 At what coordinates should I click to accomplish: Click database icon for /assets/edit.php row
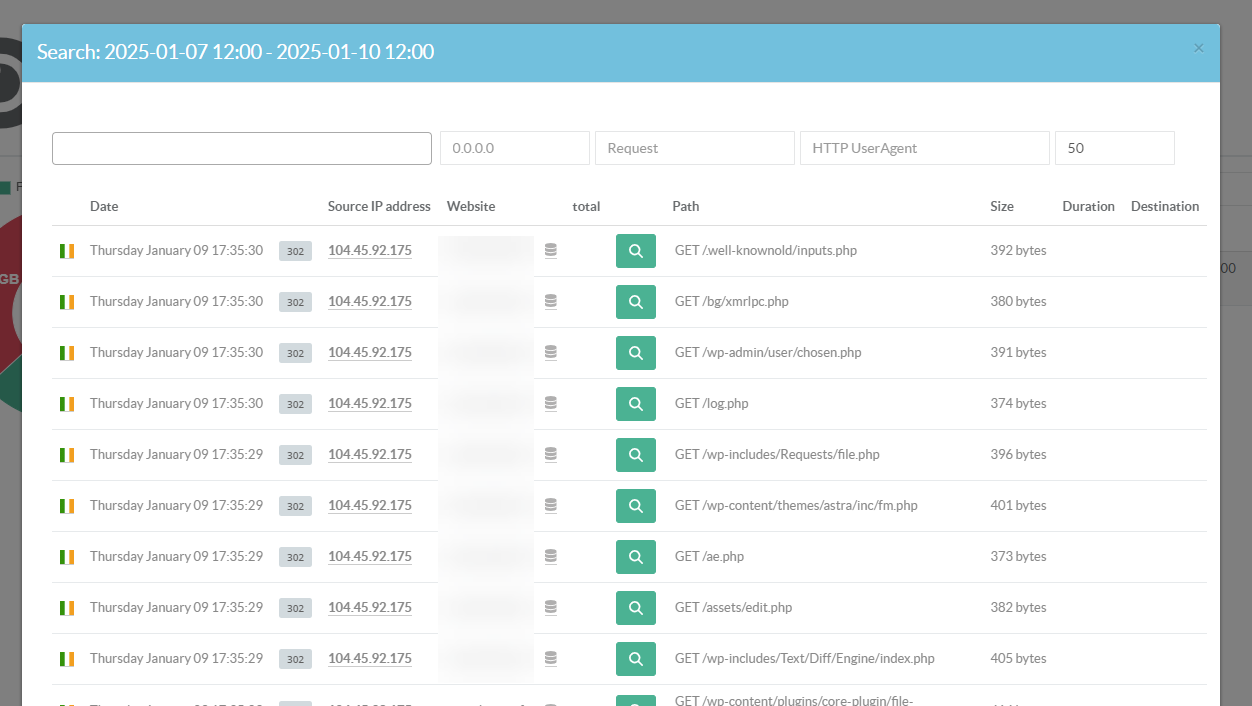click(551, 607)
